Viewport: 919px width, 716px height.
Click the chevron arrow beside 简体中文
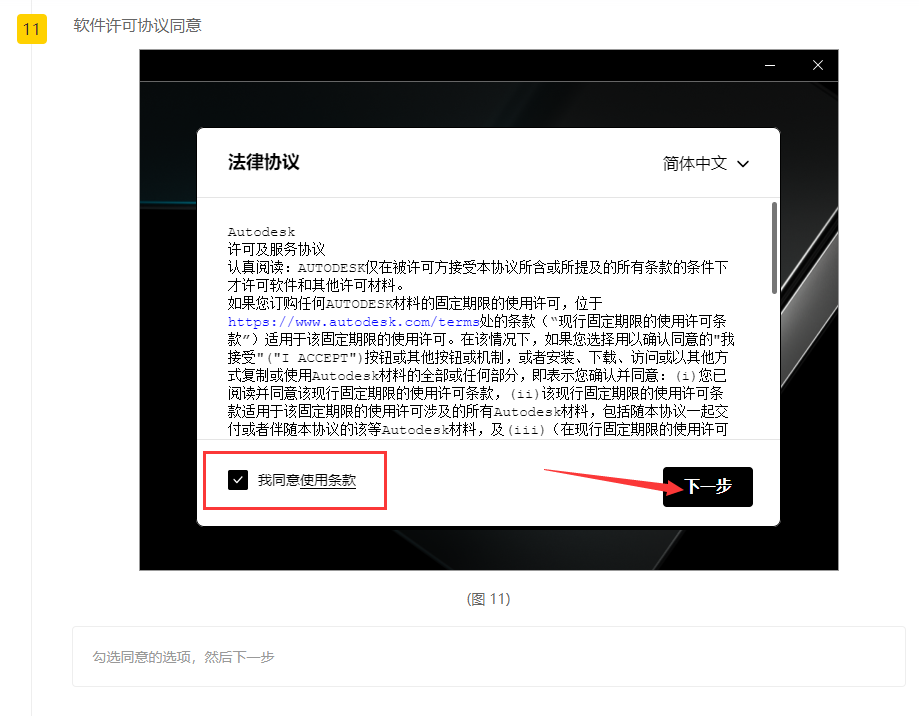742,164
